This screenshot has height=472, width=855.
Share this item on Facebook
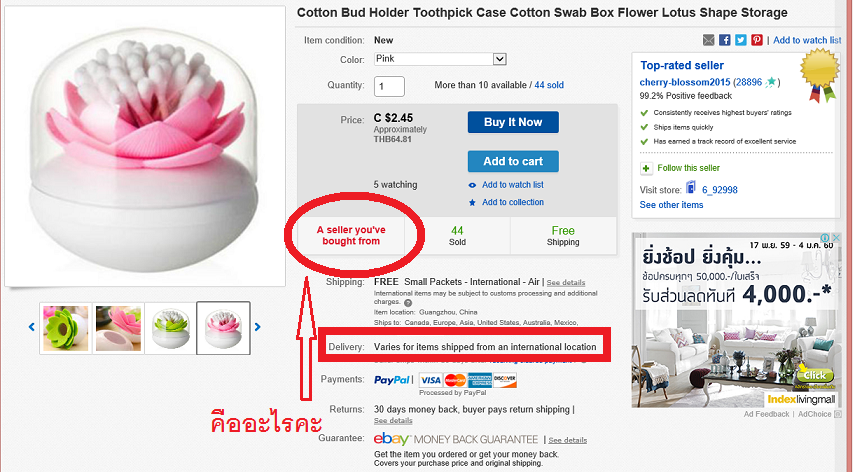click(725, 40)
